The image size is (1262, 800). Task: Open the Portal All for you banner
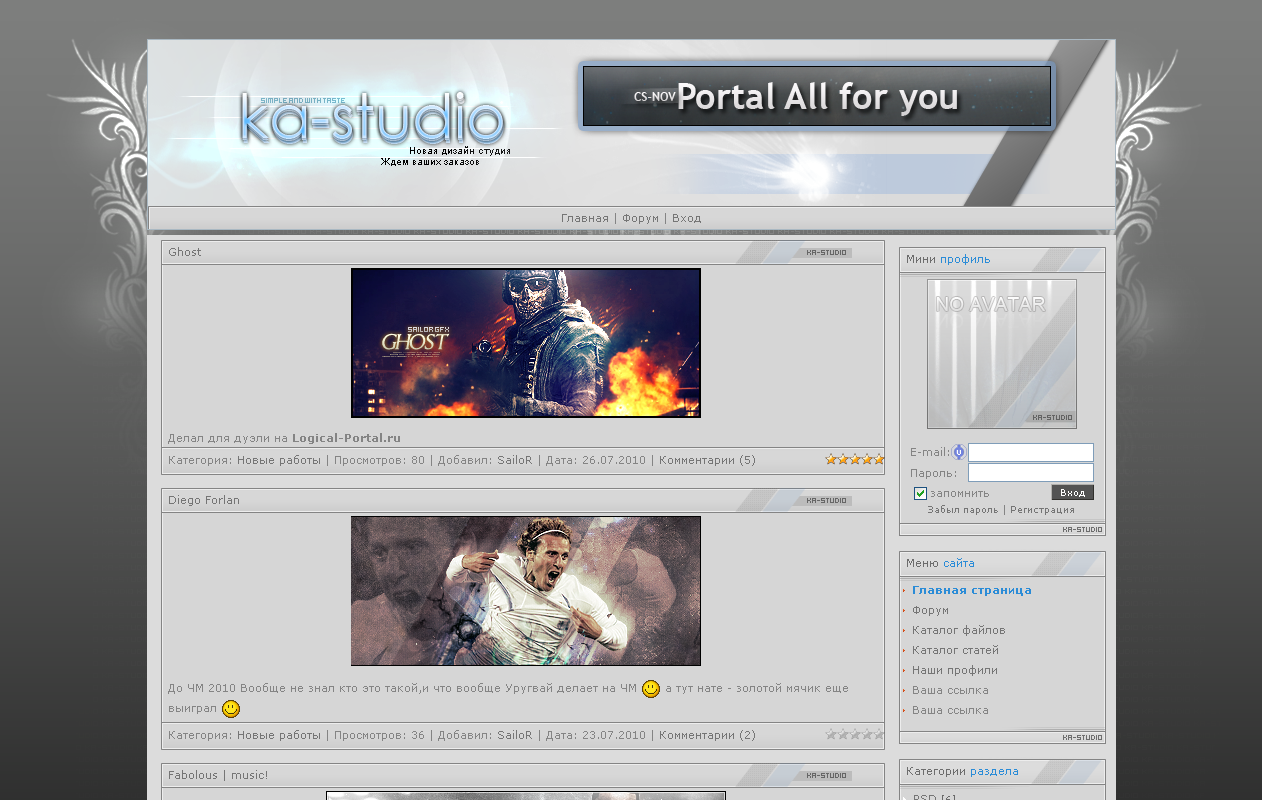[816, 97]
